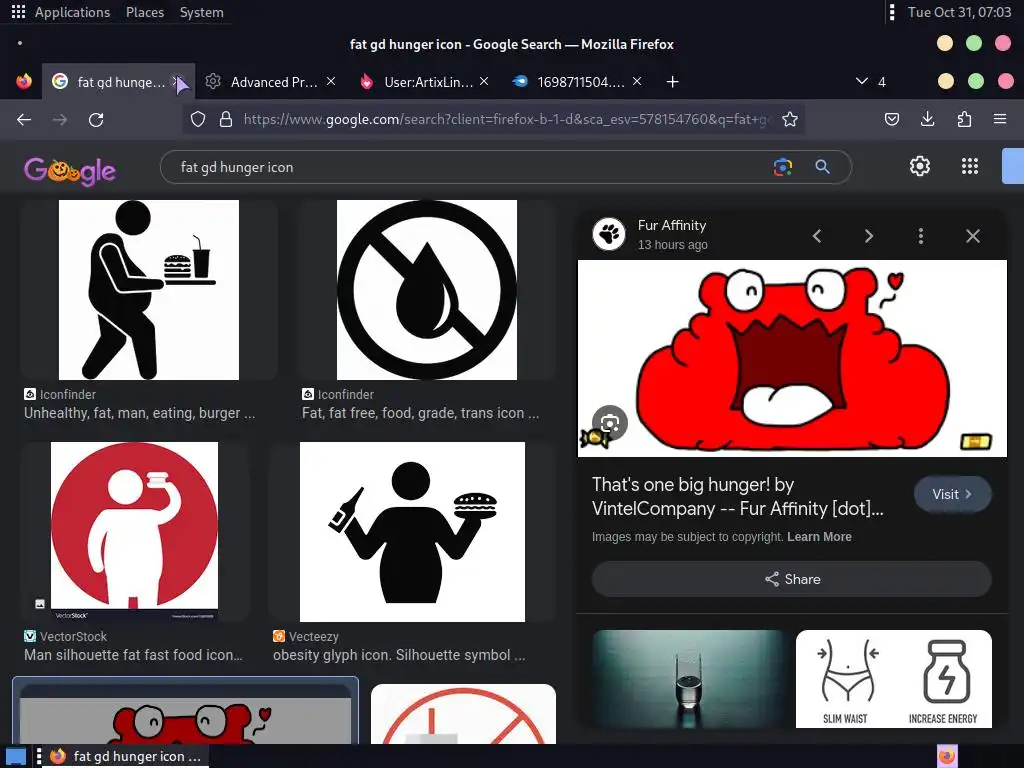
Task: Click the Firefox forward arrow
Action: click(x=59, y=120)
